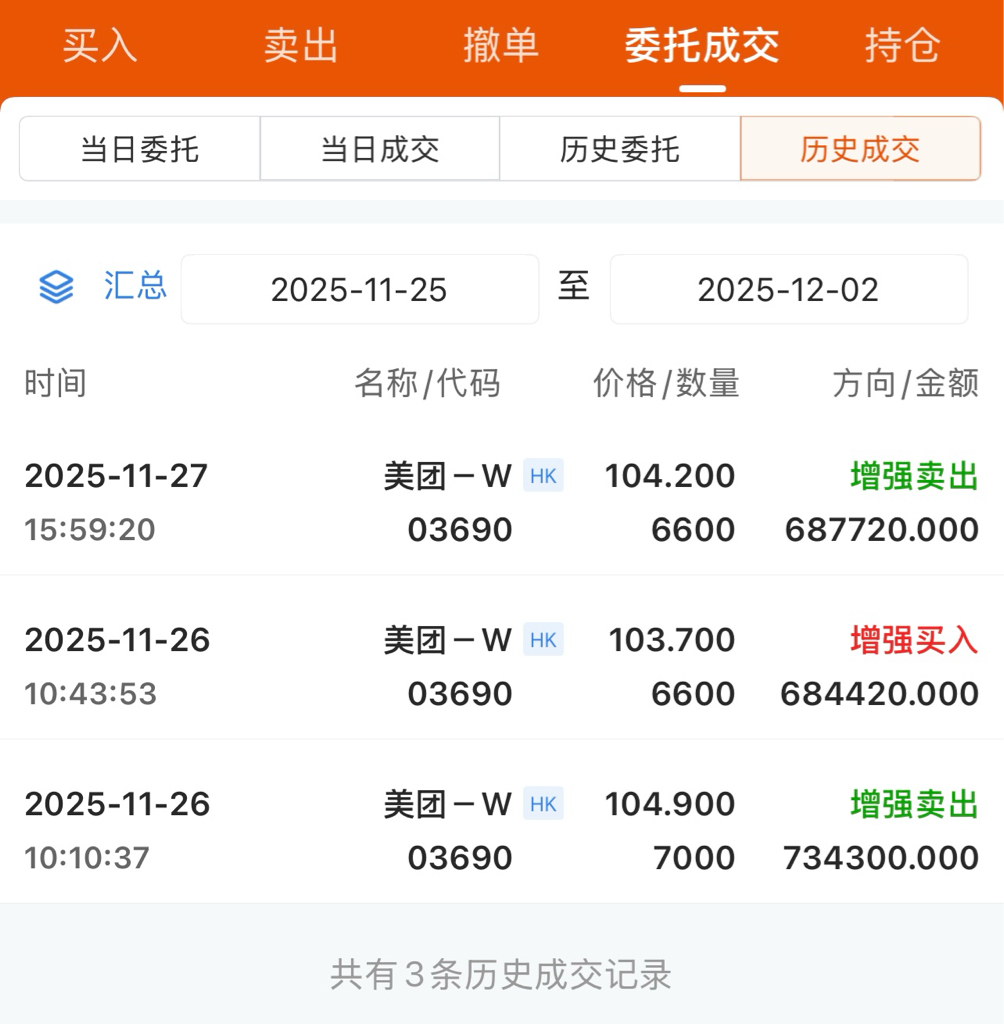Click 美团-W in the 10:10:37 trade
The height and width of the screenshot is (1024, 1004).
click(x=447, y=803)
